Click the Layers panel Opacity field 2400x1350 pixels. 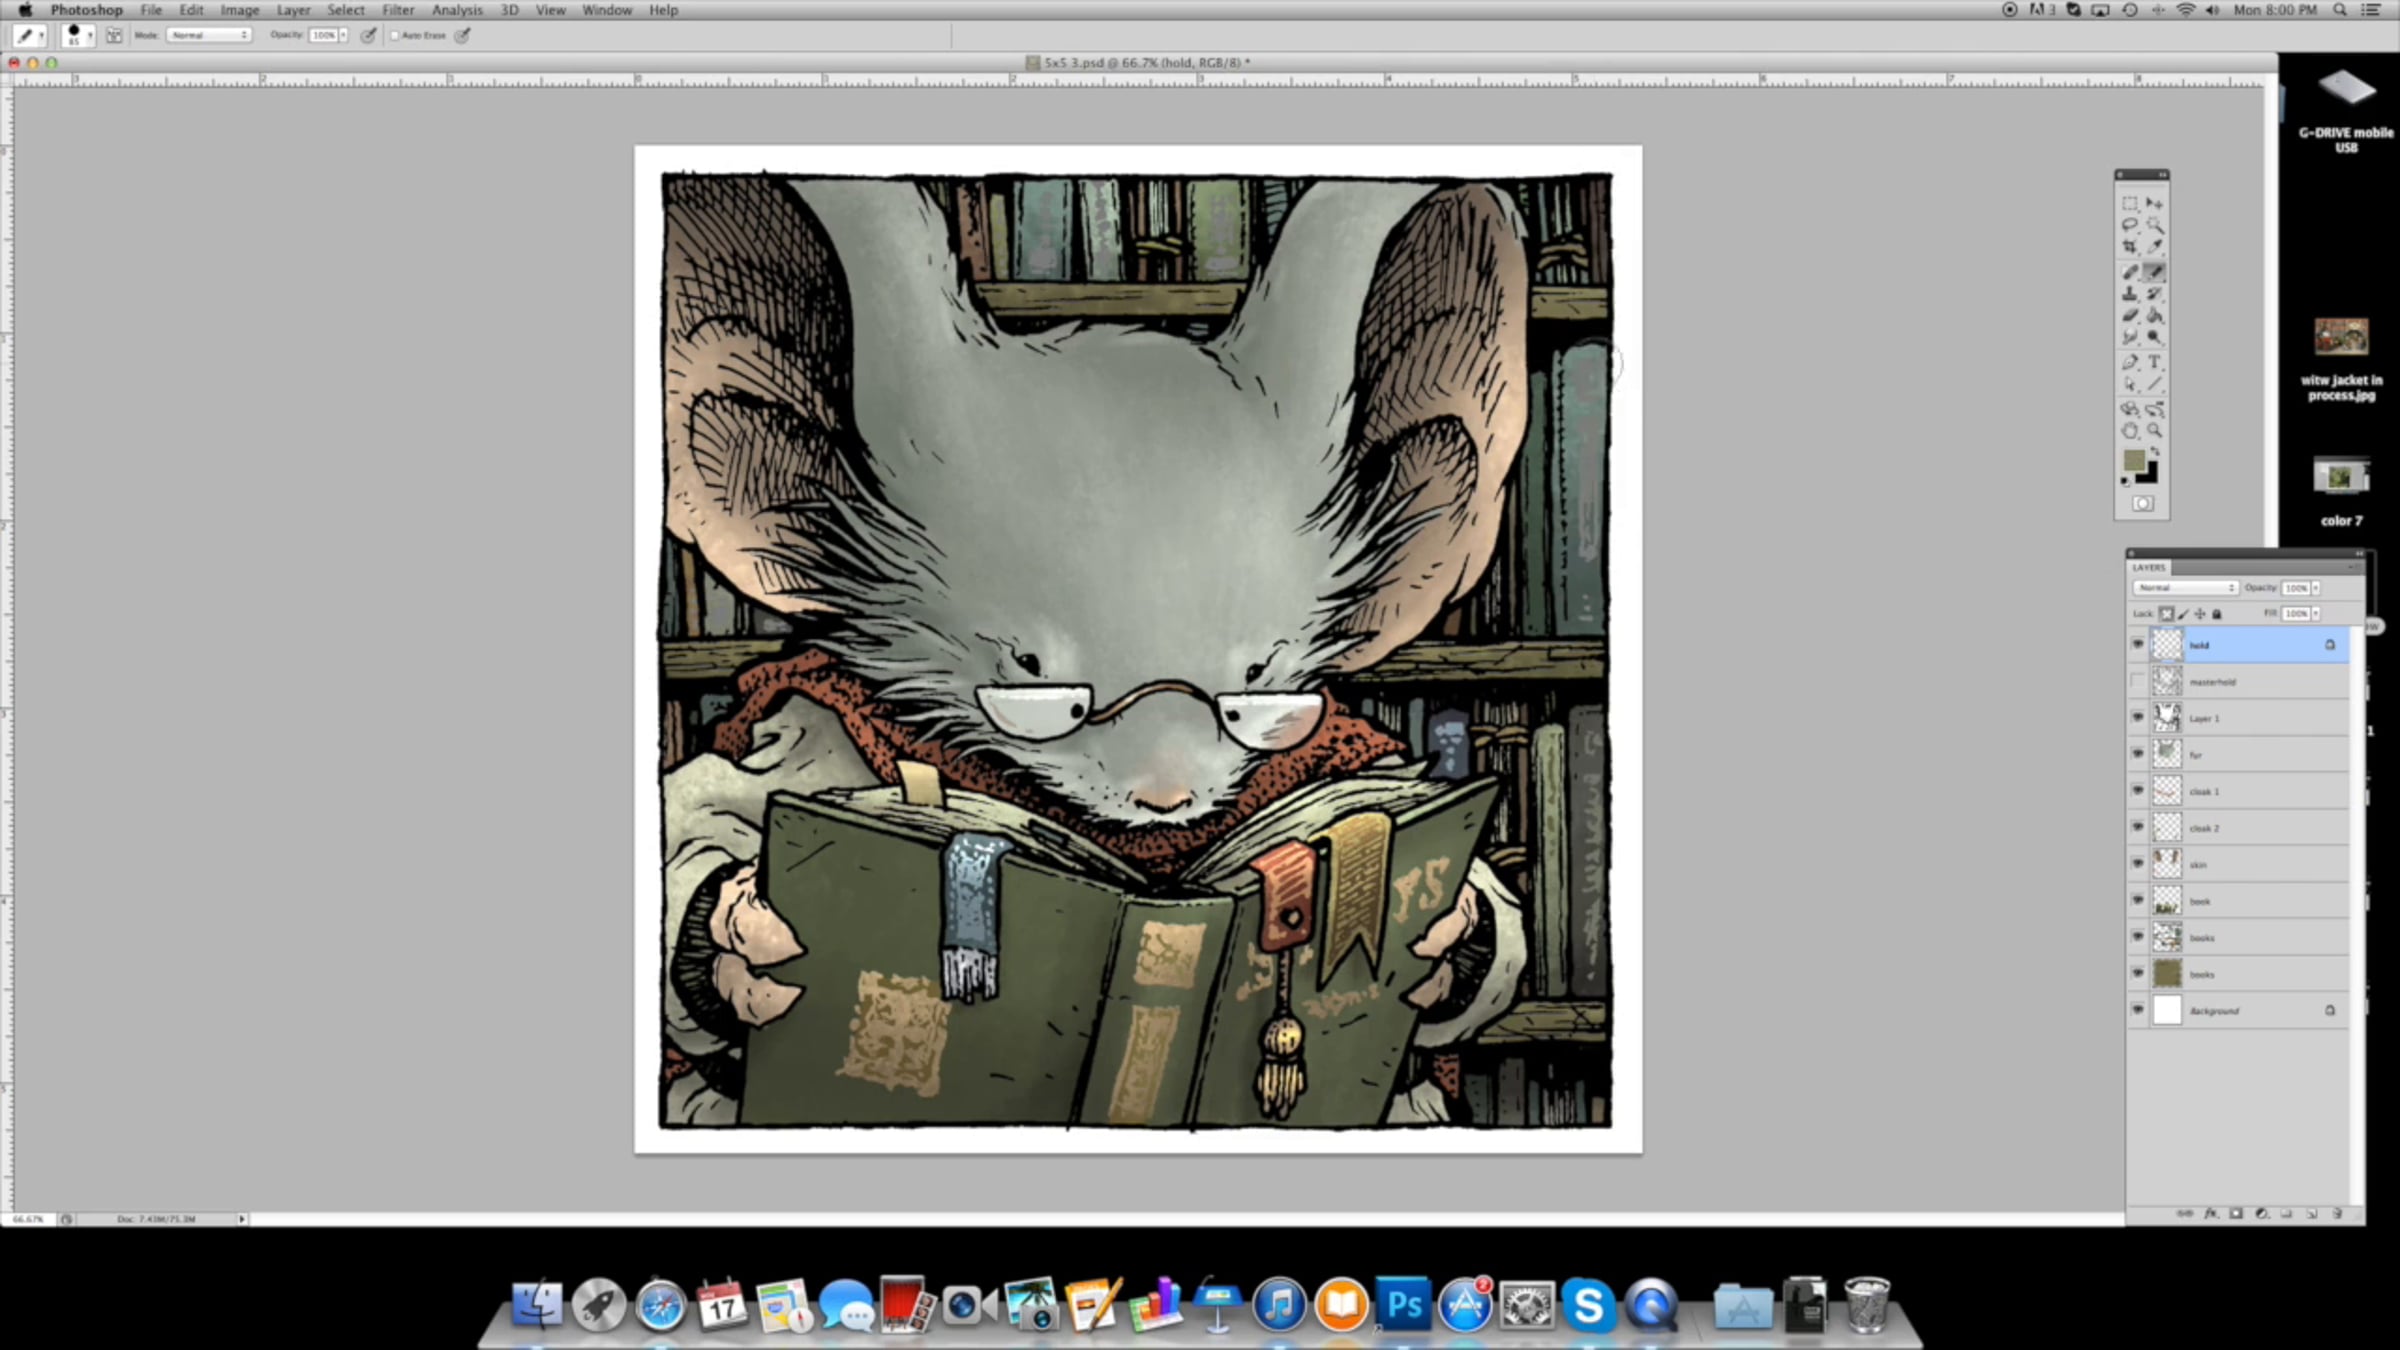(2296, 588)
